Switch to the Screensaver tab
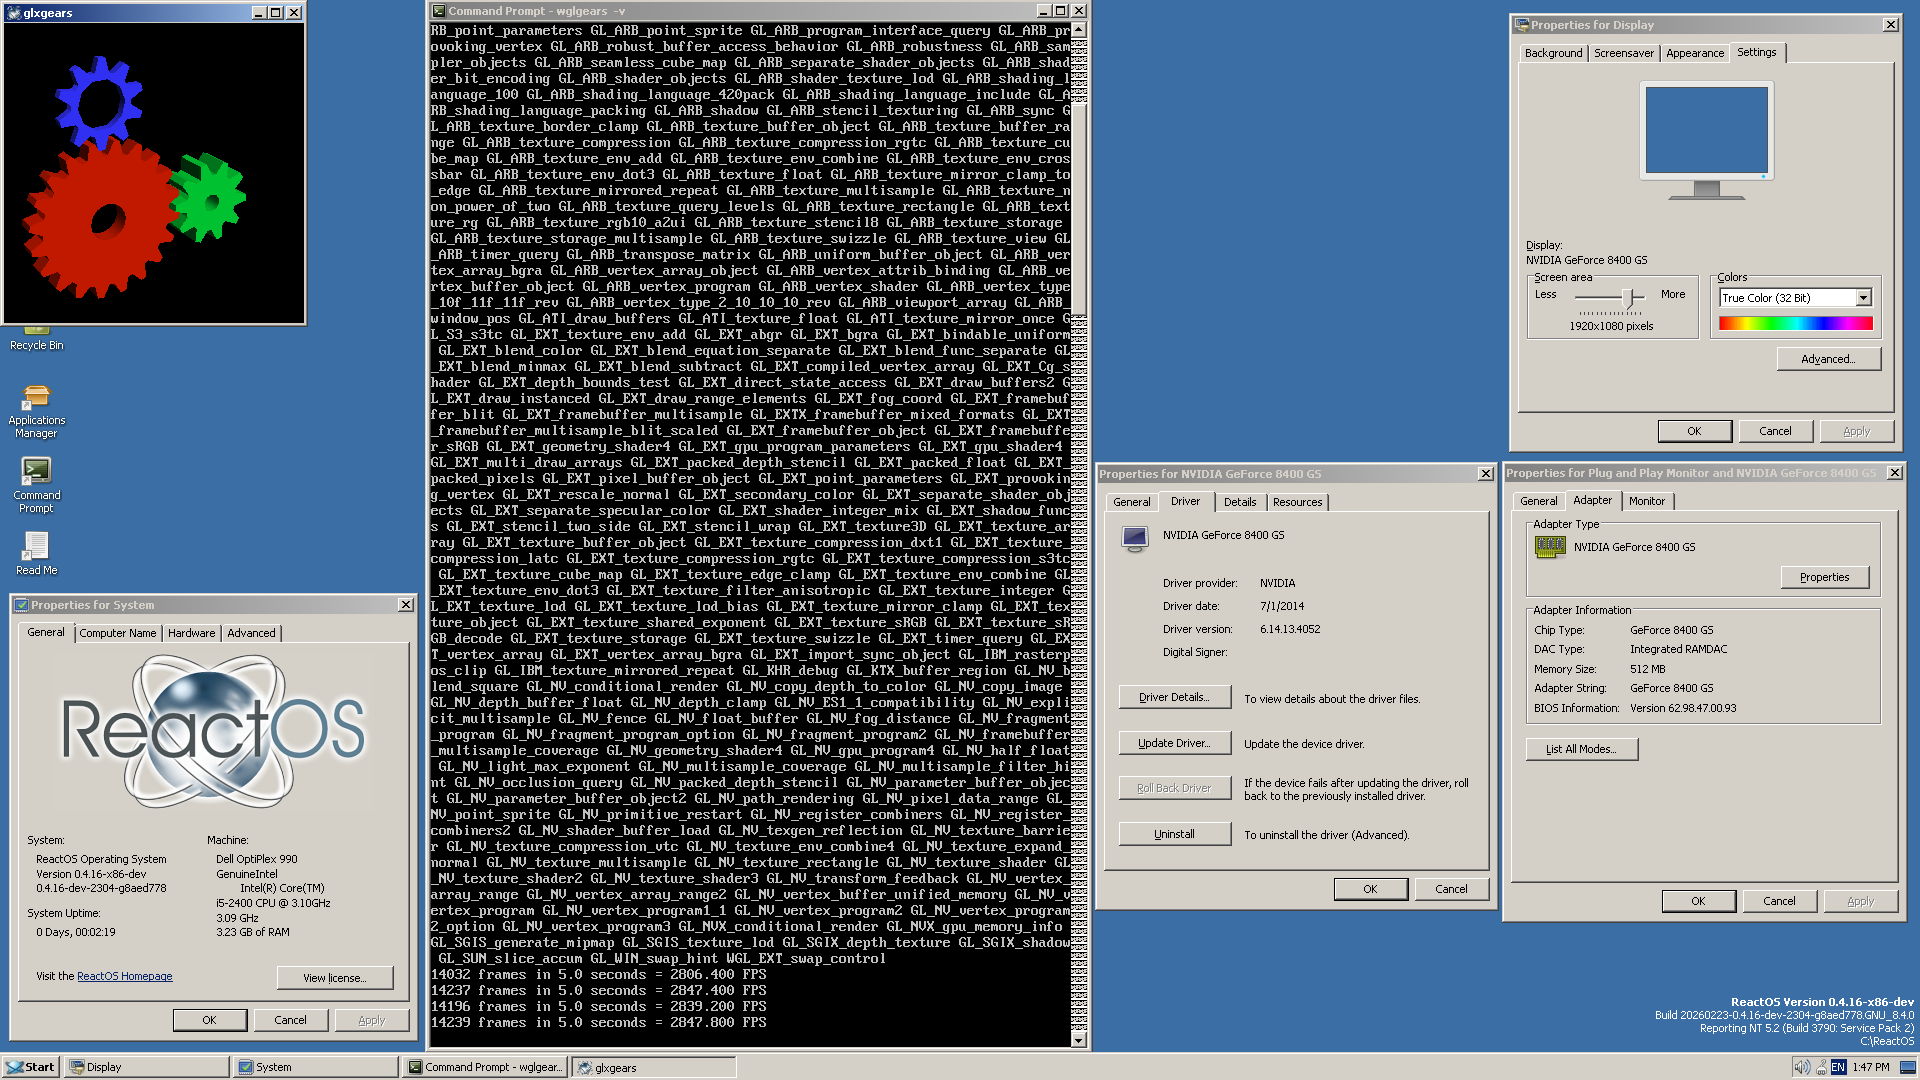The image size is (1920, 1080). tap(1623, 53)
